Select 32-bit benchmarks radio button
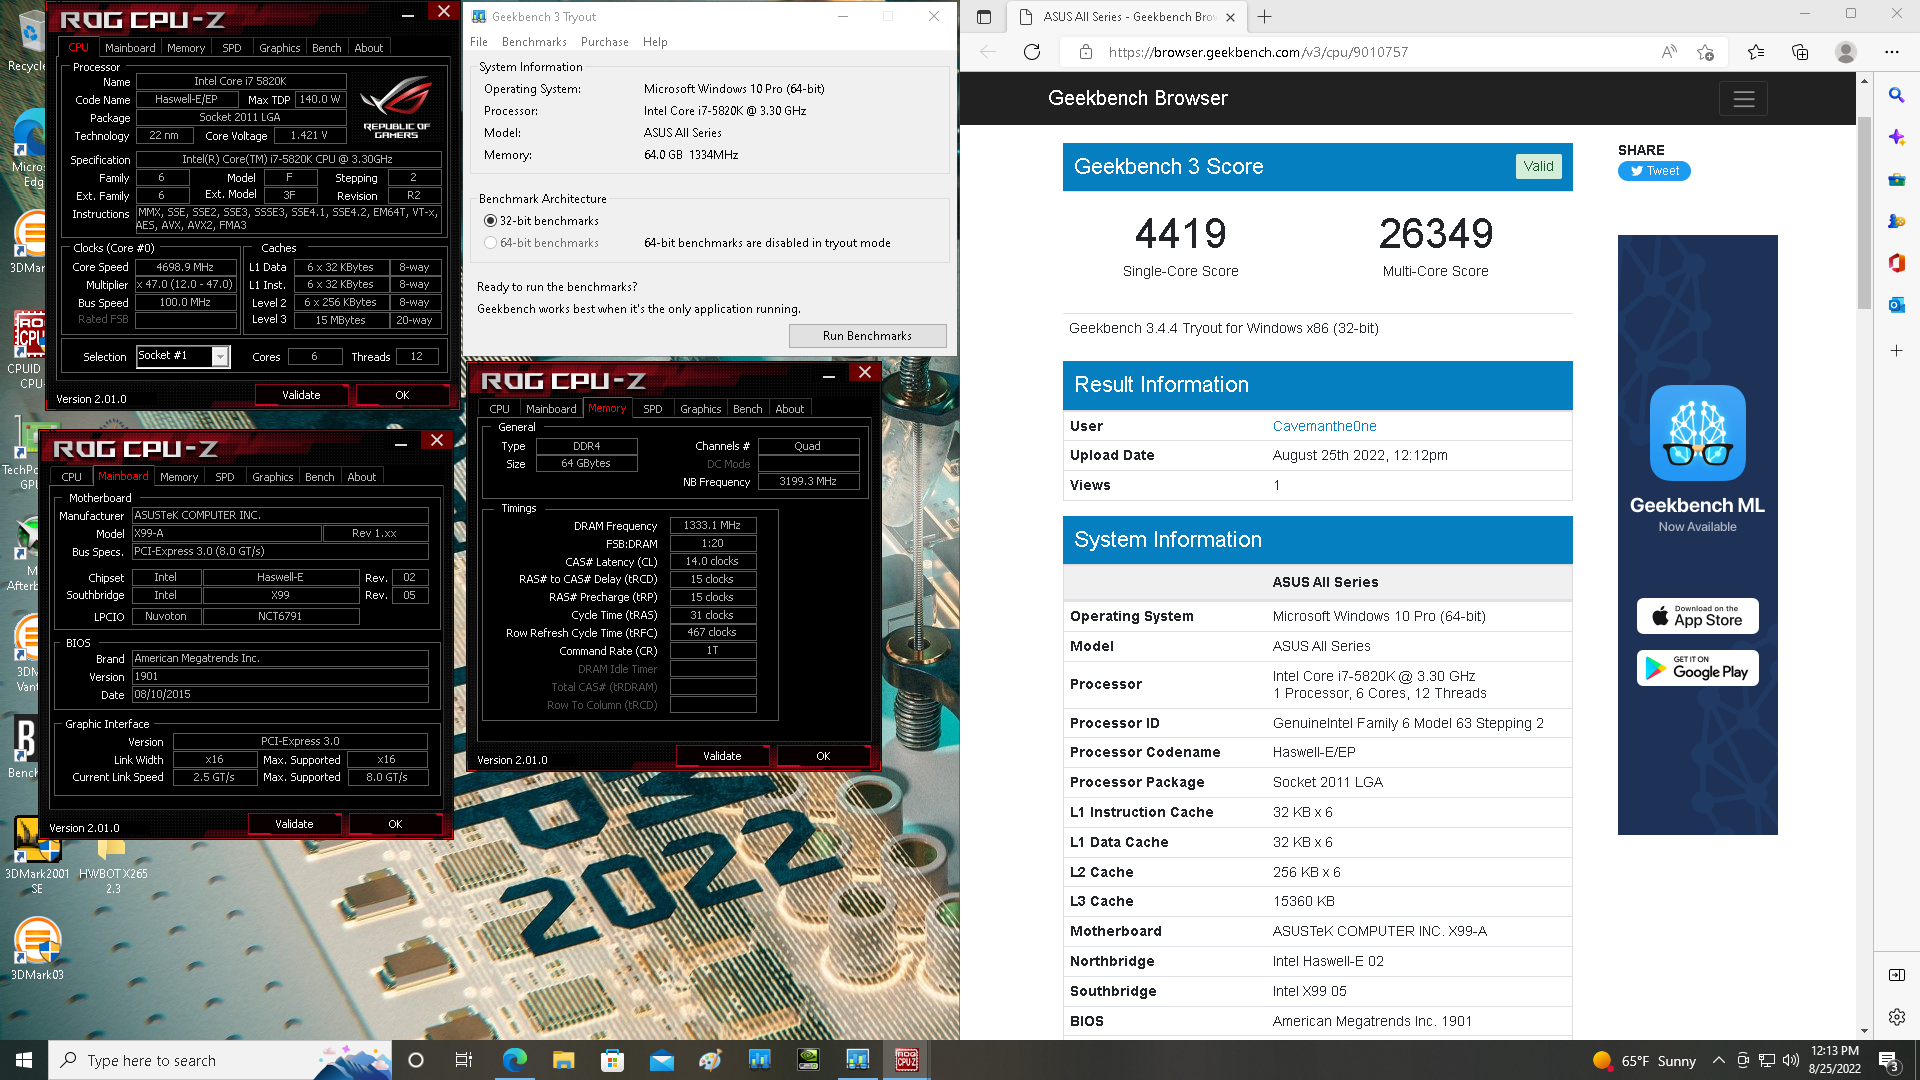 click(x=490, y=221)
